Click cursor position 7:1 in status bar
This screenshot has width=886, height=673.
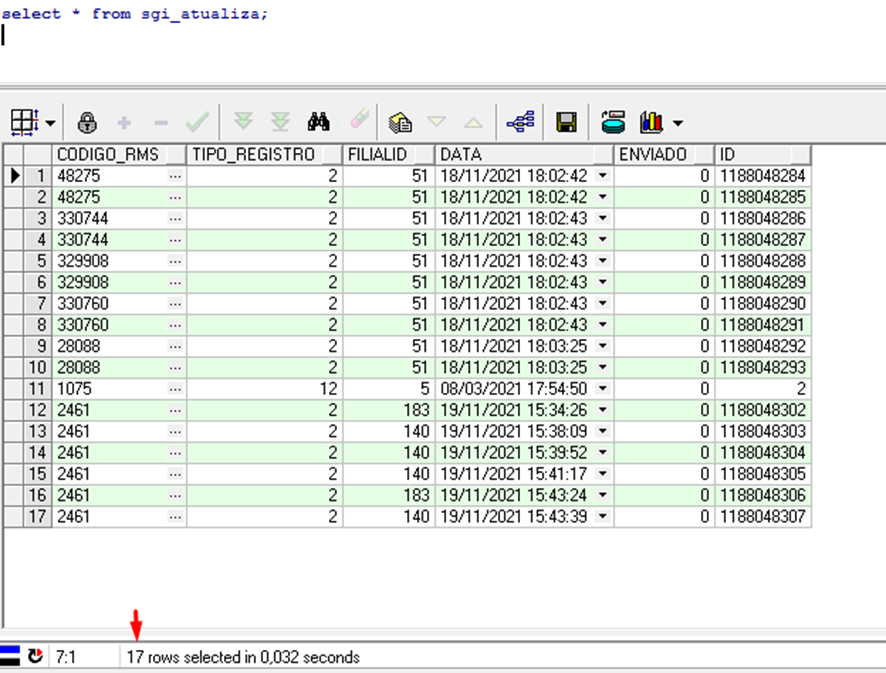coord(66,657)
